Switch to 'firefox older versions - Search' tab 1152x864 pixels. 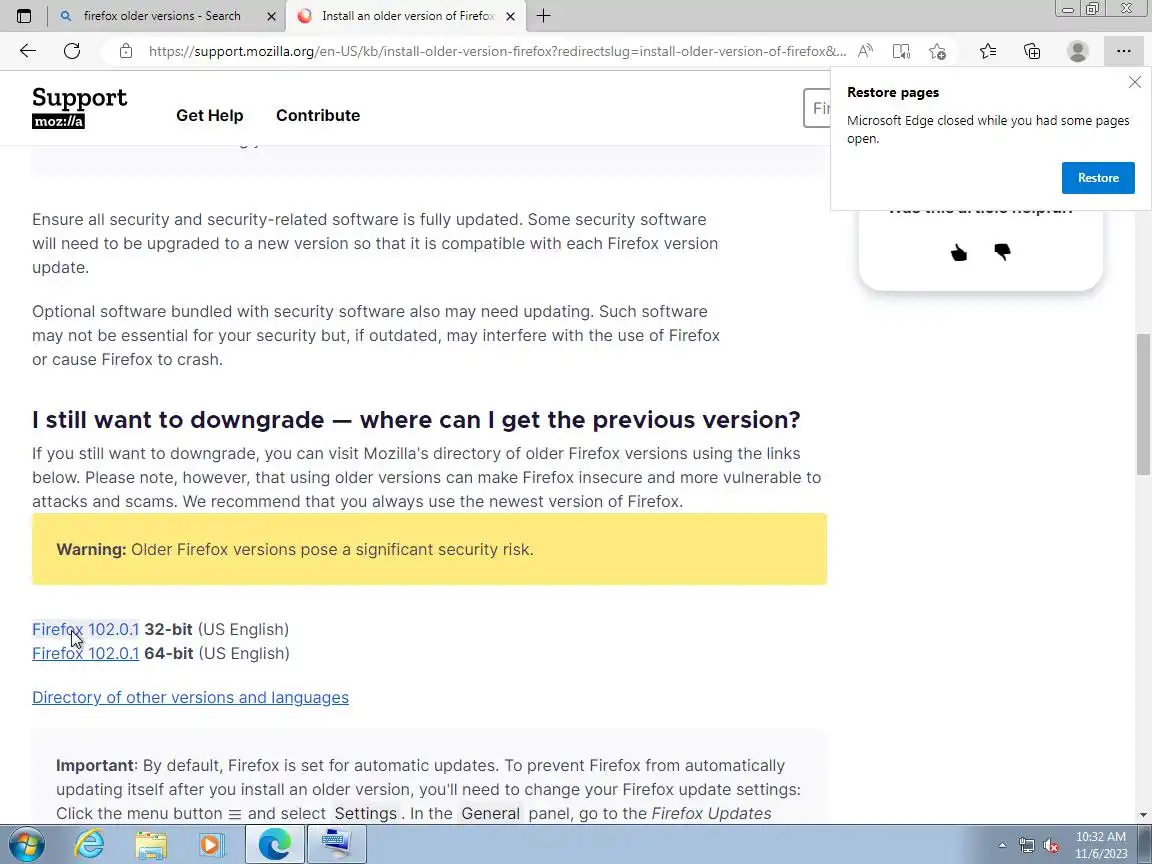pos(162,15)
